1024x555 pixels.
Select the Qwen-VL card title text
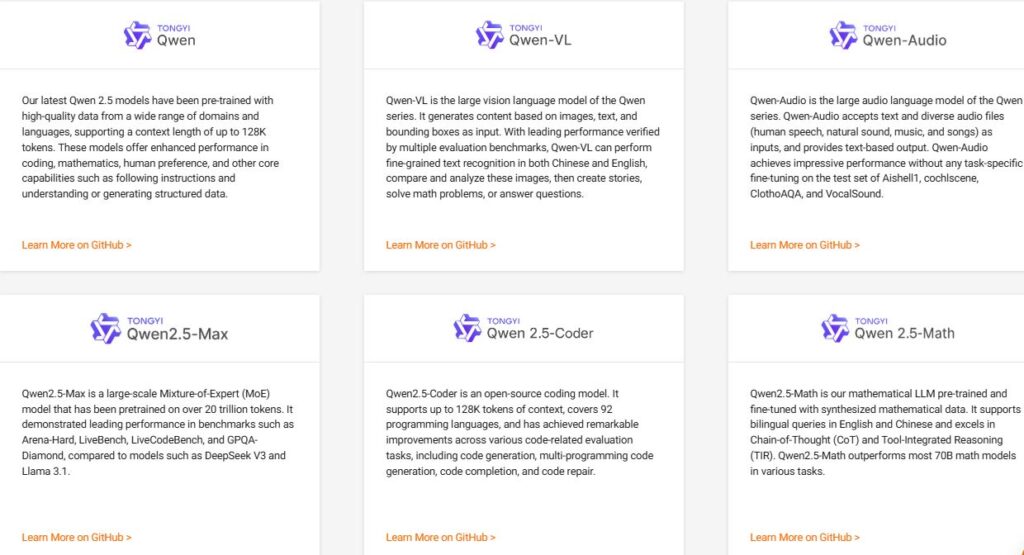pos(541,41)
